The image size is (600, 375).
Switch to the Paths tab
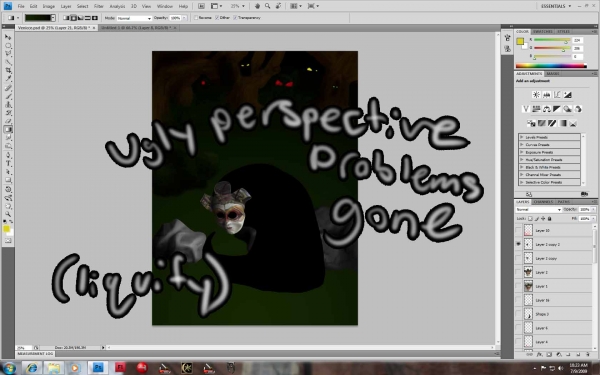[563, 202]
